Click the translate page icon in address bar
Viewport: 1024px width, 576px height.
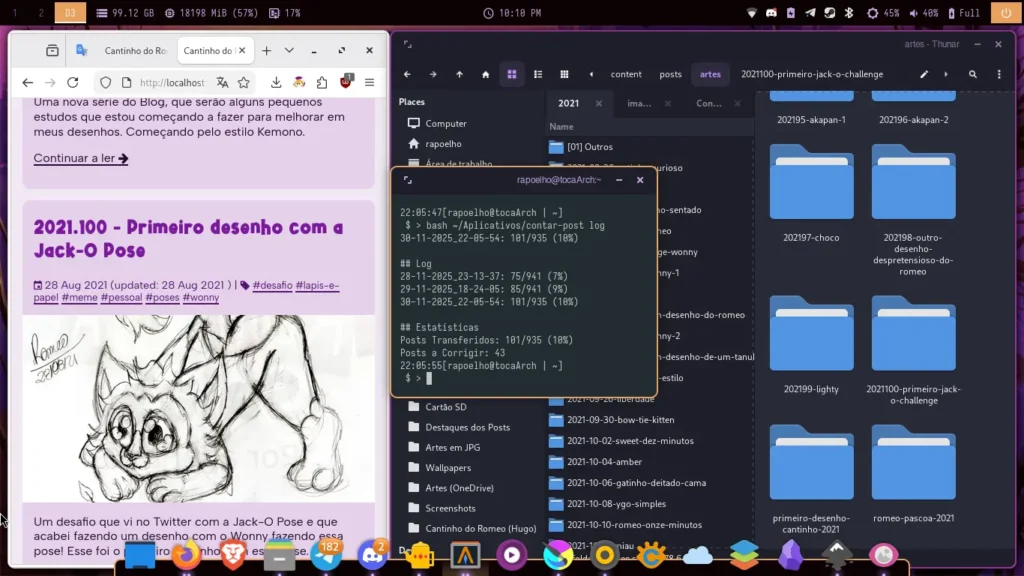pos(222,83)
